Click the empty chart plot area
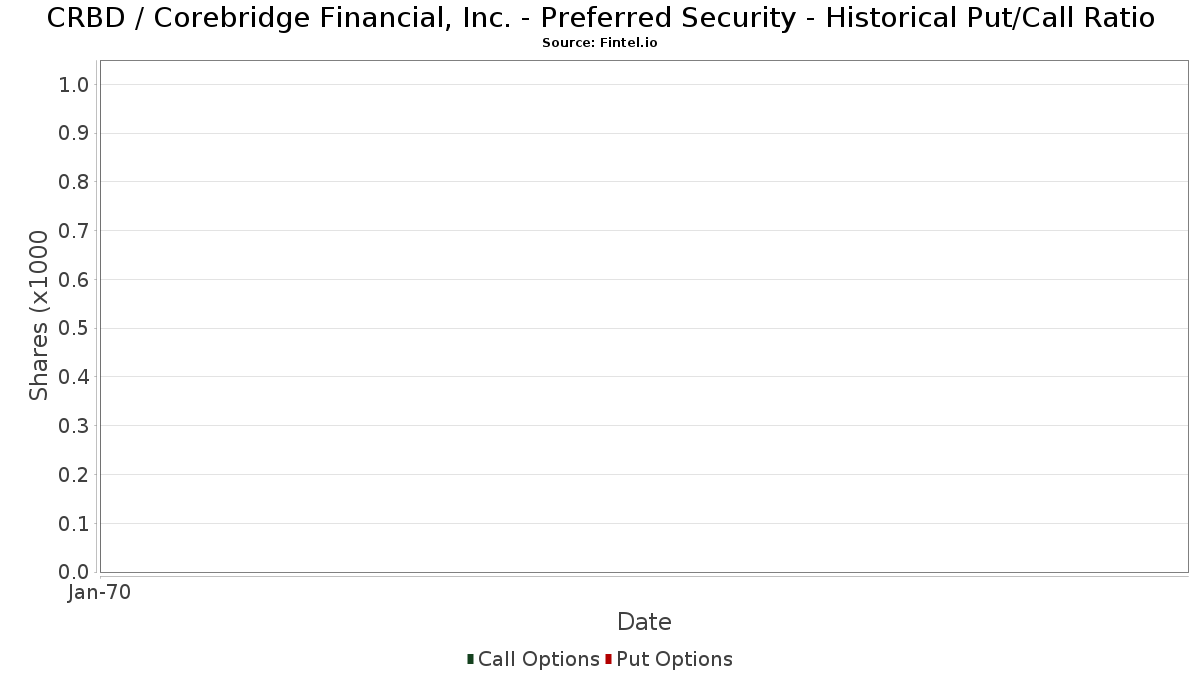Viewport: 1200px width, 675px height. pyautogui.click(x=644, y=316)
